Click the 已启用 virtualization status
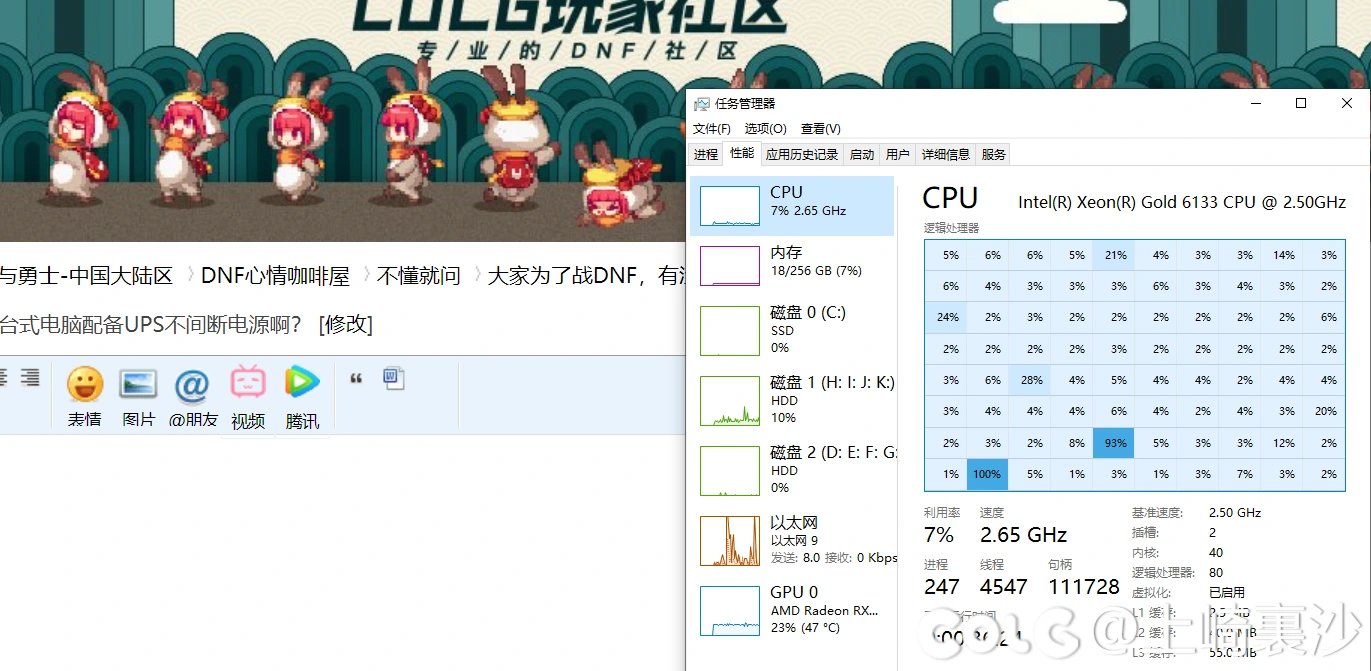 pyautogui.click(x=1227, y=593)
